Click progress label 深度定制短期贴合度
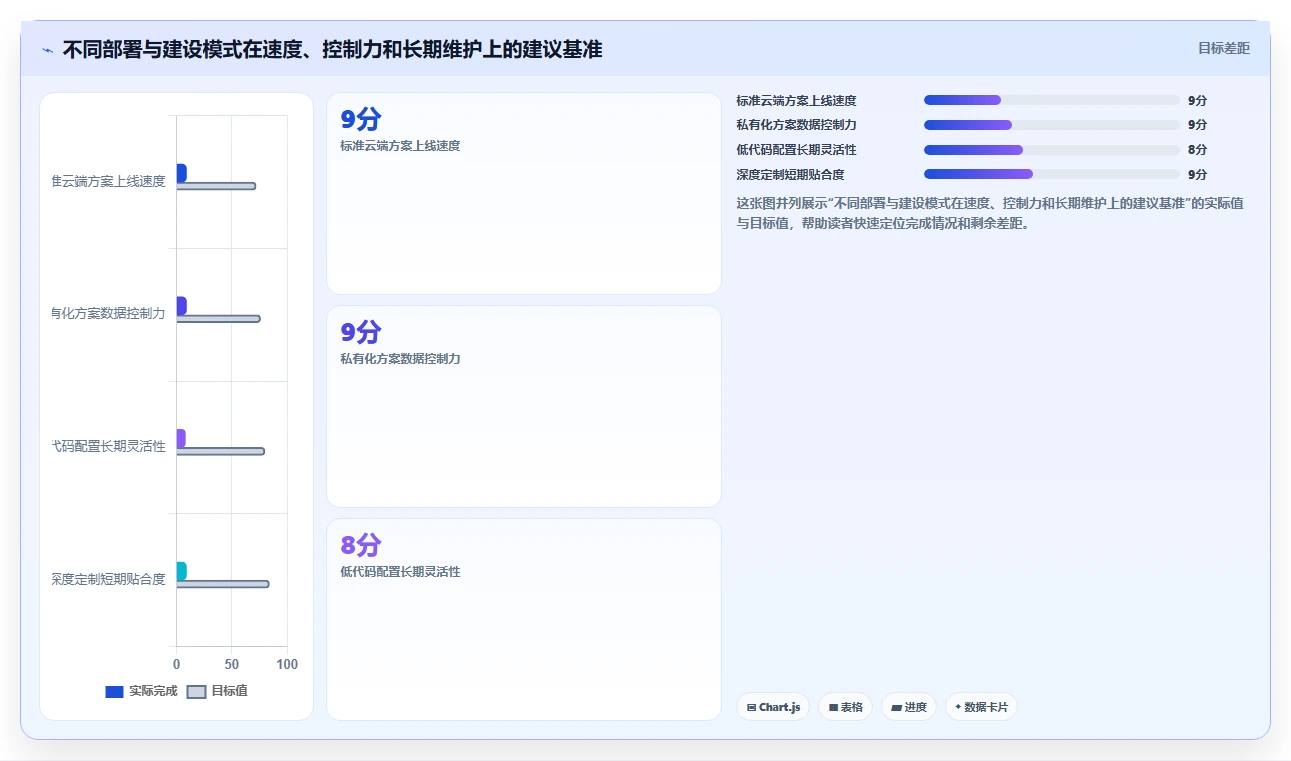1291x761 pixels. pyautogui.click(x=790, y=174)
